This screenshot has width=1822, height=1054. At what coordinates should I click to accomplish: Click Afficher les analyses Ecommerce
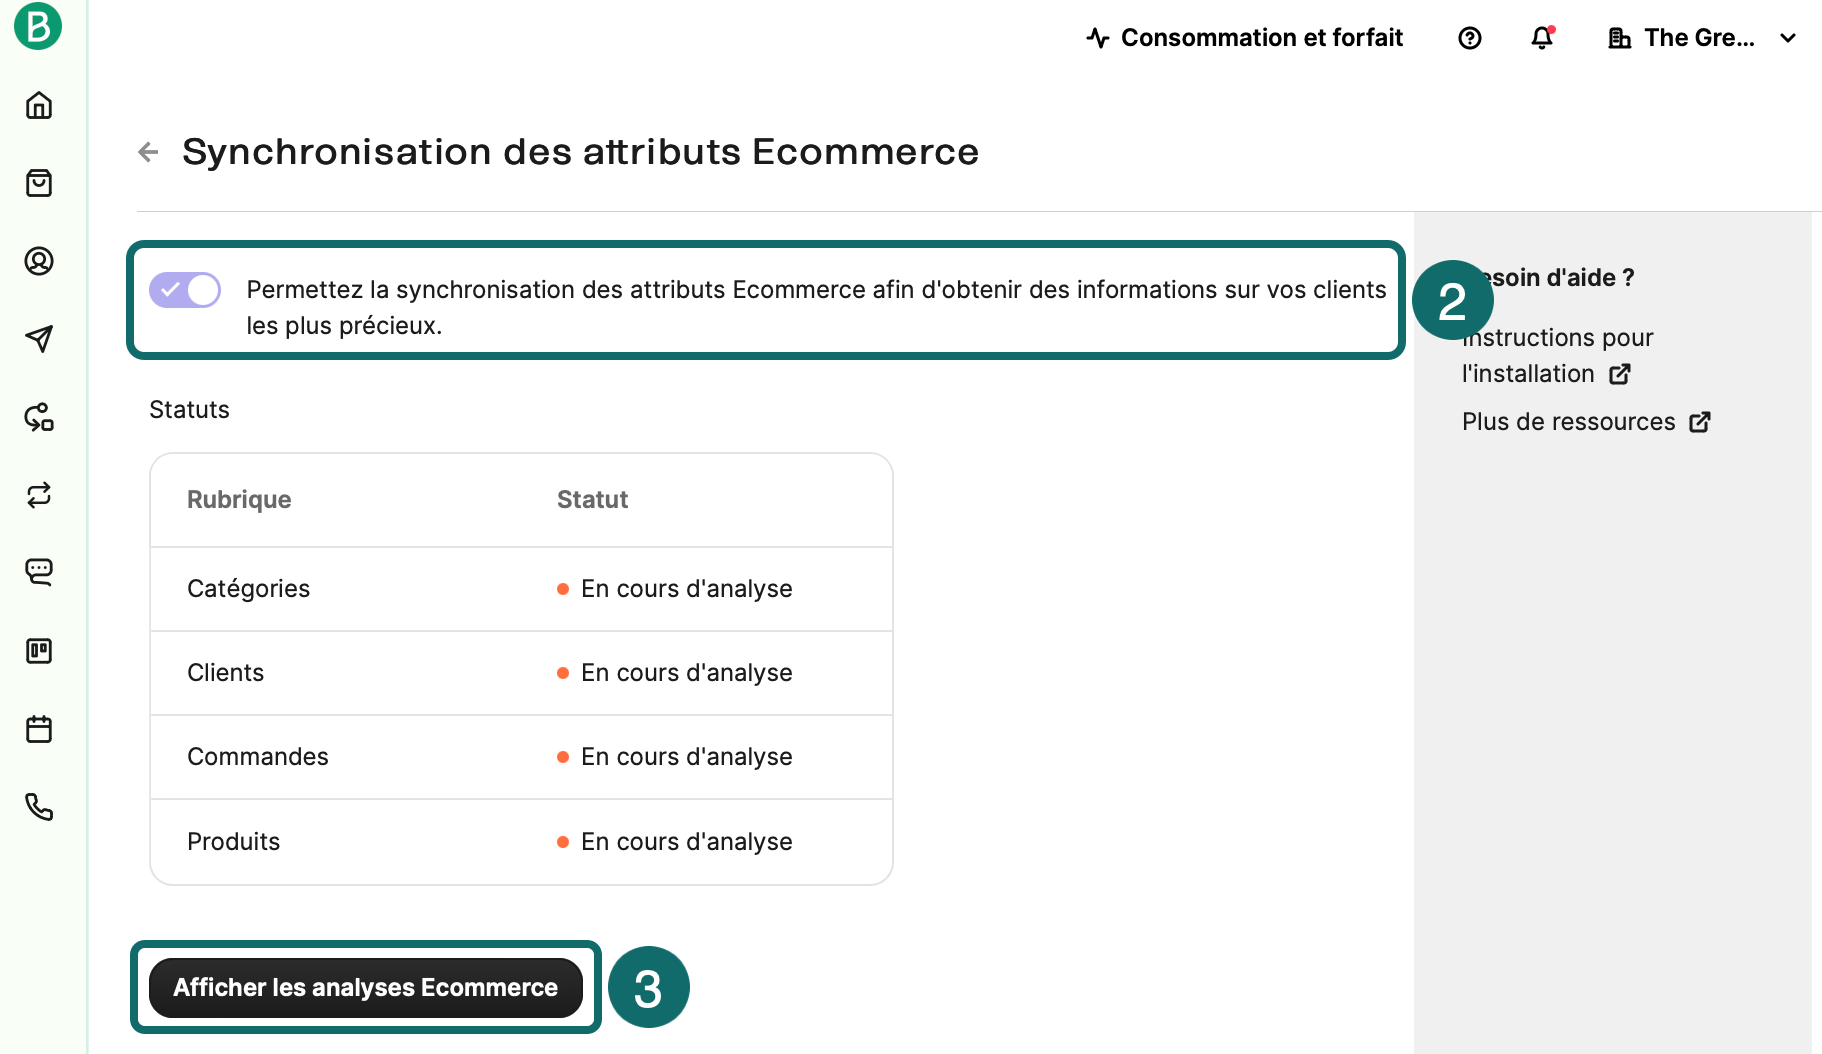coord(365,987)
